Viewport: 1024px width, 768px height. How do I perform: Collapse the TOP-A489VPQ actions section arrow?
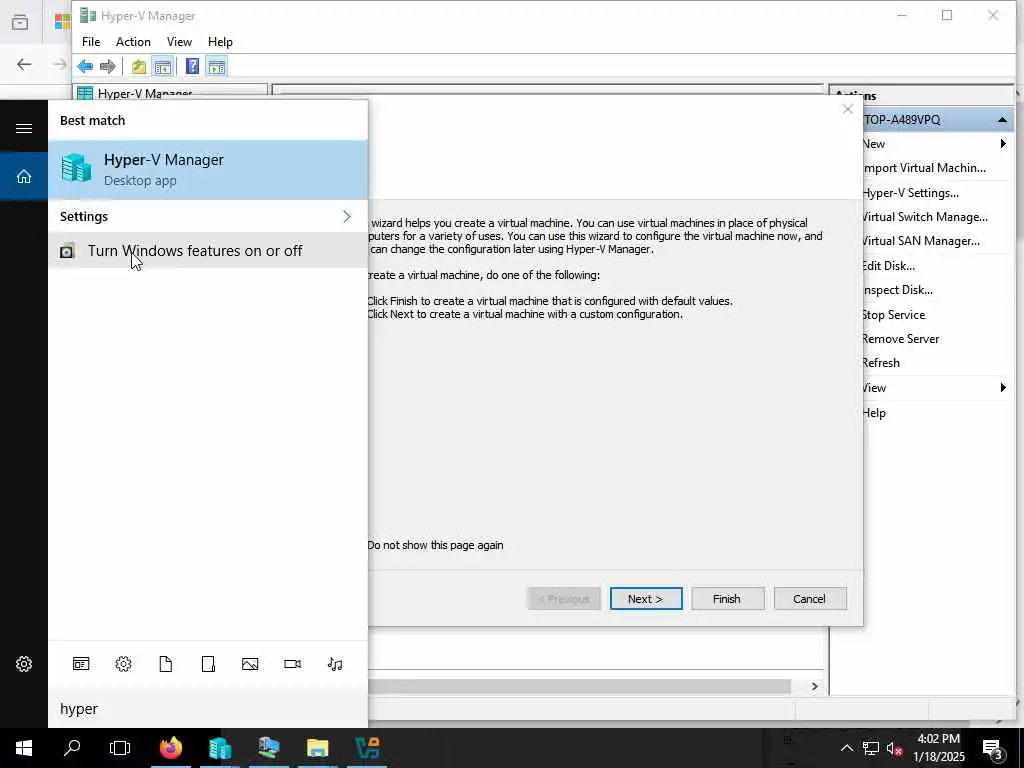(1002, 120)
